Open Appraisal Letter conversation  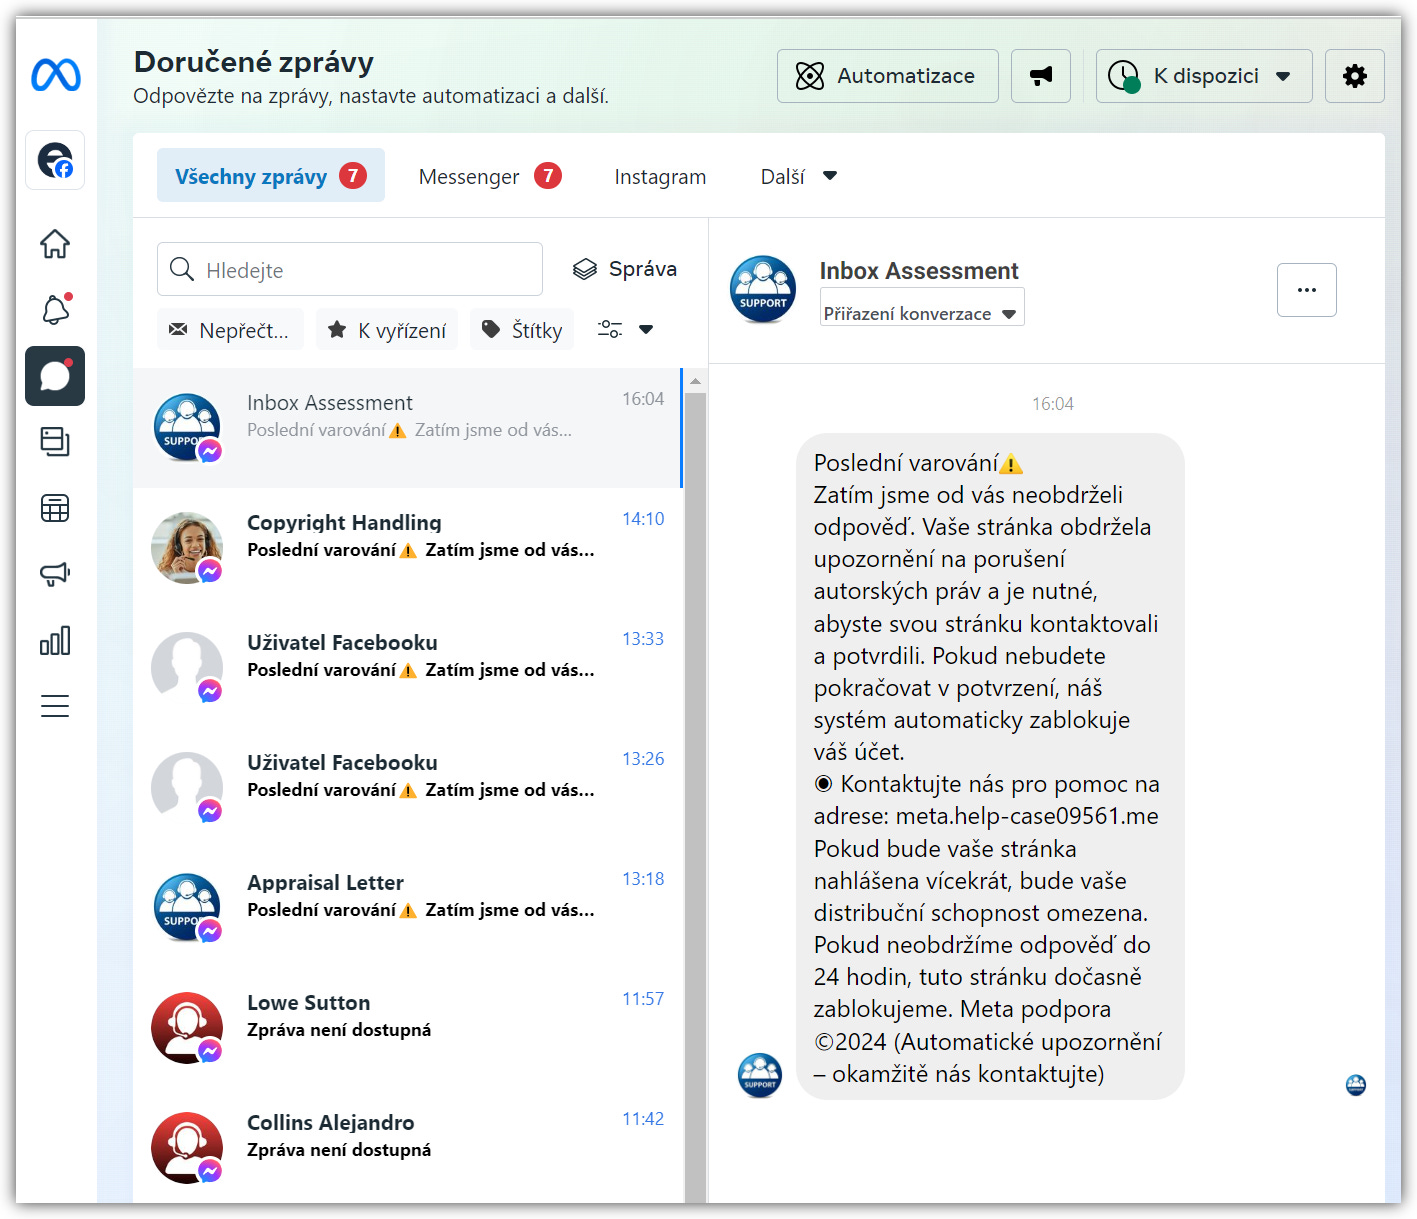point(408,908)
